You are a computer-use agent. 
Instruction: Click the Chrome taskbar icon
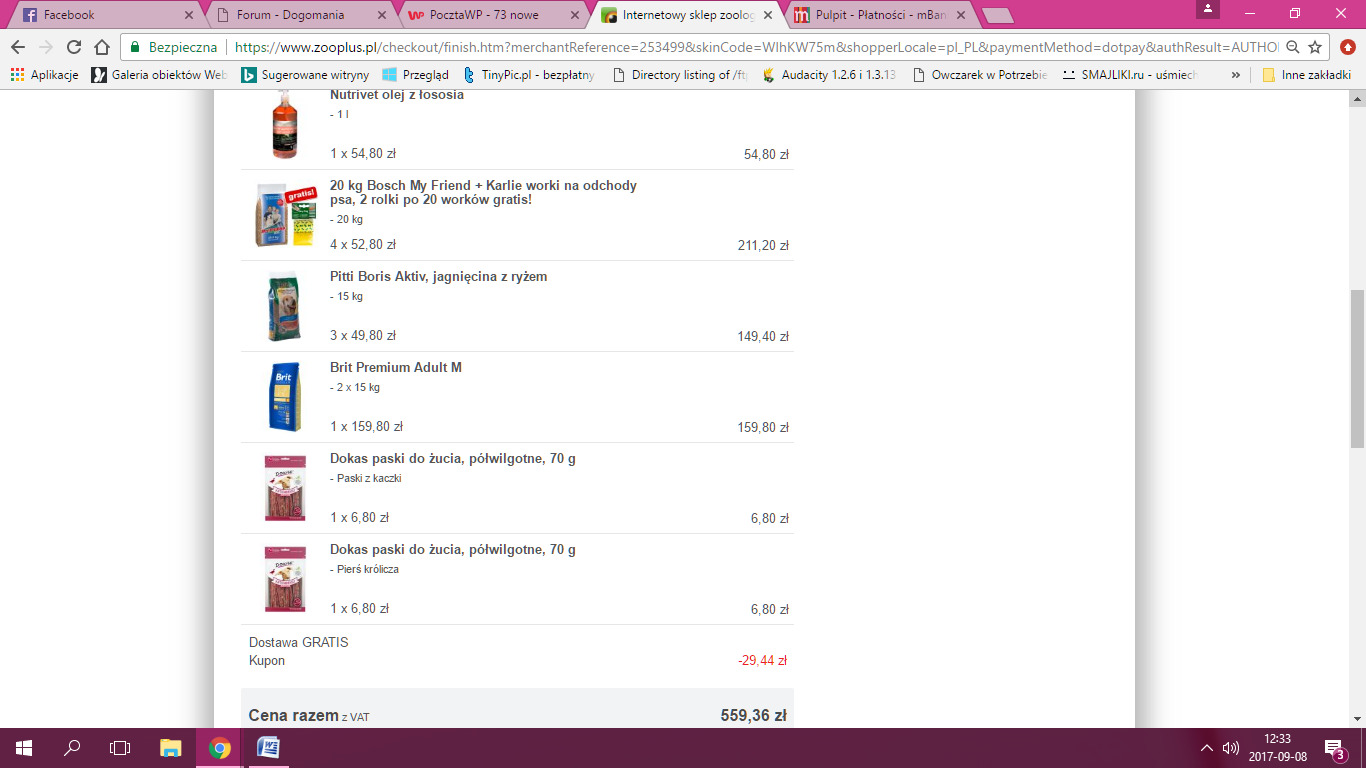tap(219, 748)
